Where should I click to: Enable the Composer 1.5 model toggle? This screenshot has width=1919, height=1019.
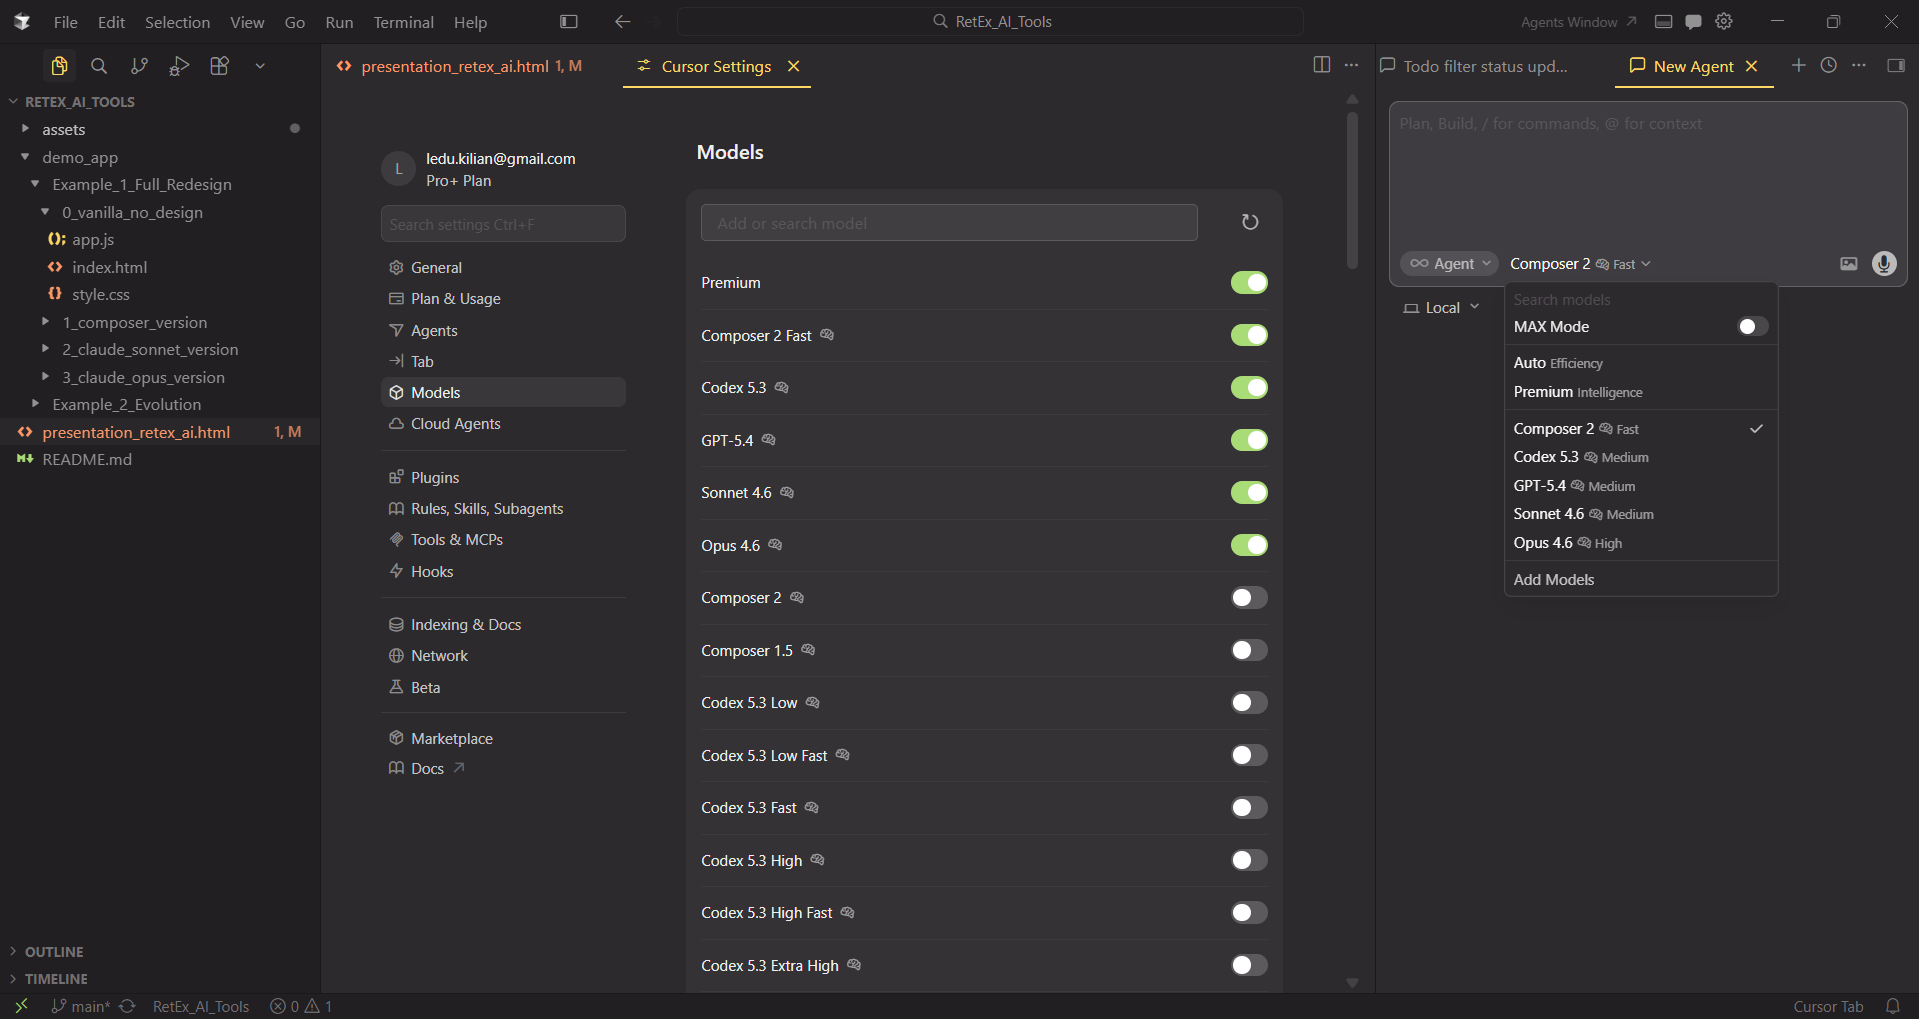point(1248,651)
